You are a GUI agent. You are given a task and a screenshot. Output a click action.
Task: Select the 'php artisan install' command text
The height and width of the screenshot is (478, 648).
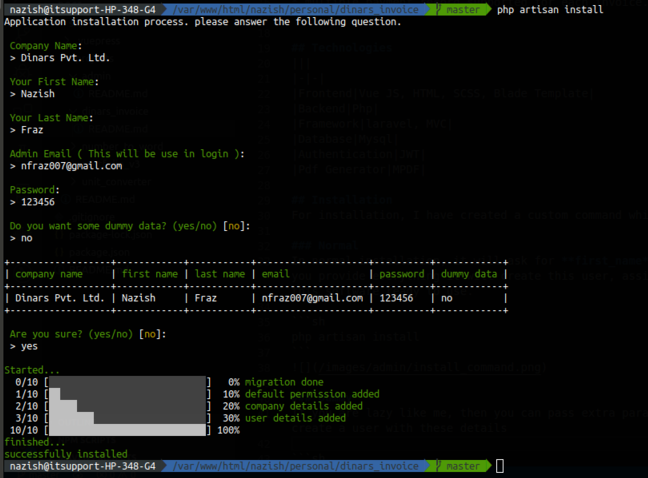[550, 9]
